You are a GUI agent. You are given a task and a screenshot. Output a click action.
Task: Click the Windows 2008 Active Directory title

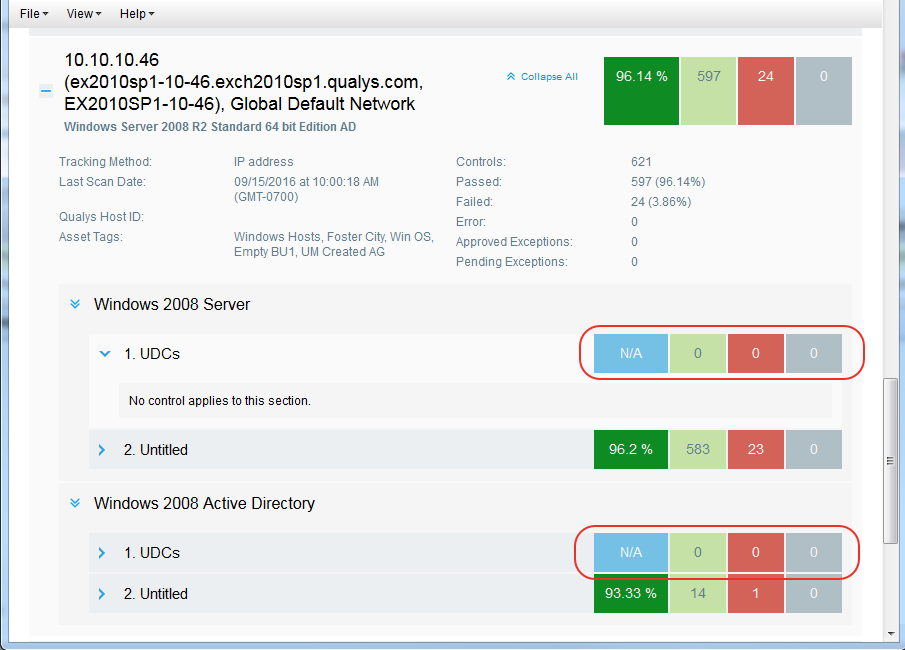(204, 503)
